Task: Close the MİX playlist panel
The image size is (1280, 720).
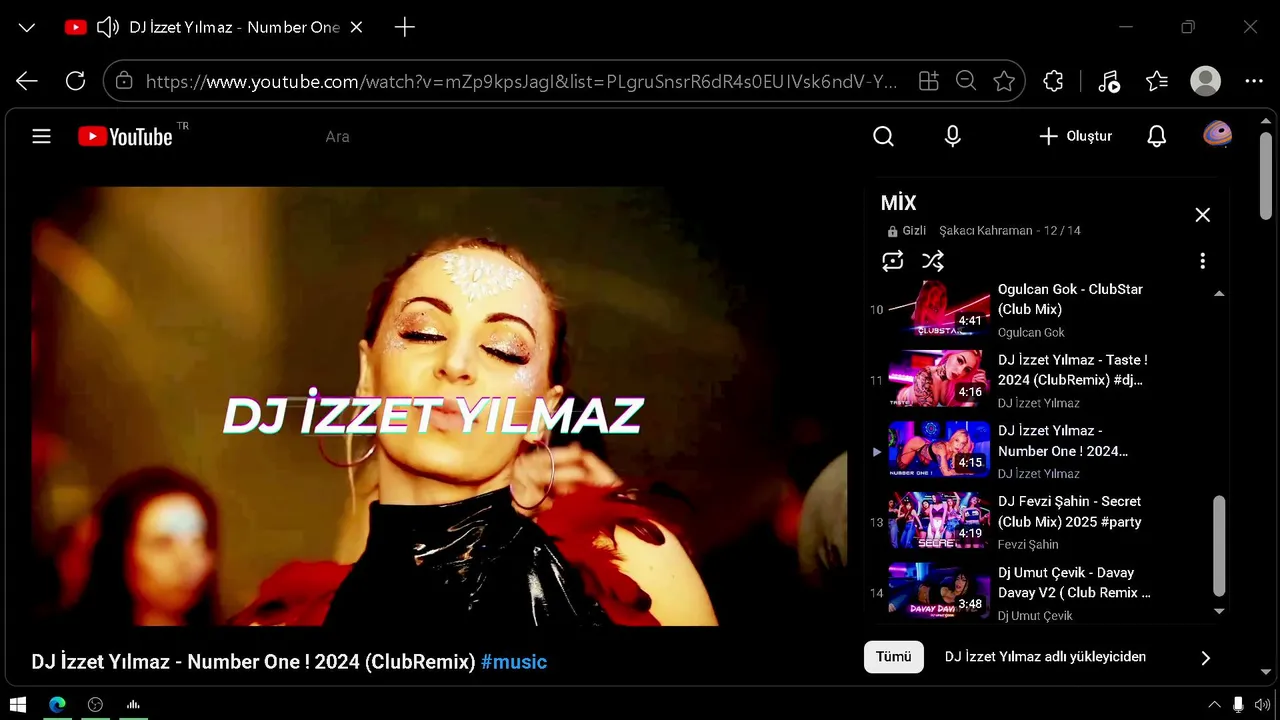Action: [x=1203, y=215]
